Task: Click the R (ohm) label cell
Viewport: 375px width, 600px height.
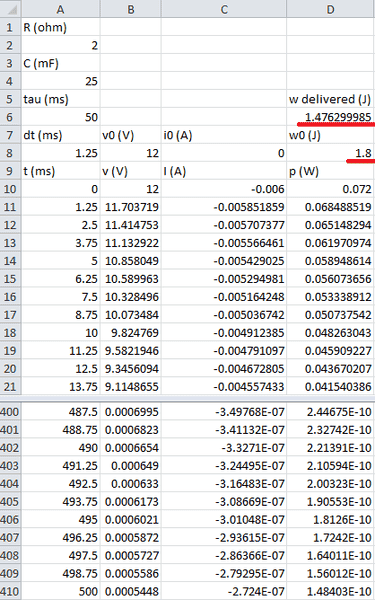Action: [60, 27]
